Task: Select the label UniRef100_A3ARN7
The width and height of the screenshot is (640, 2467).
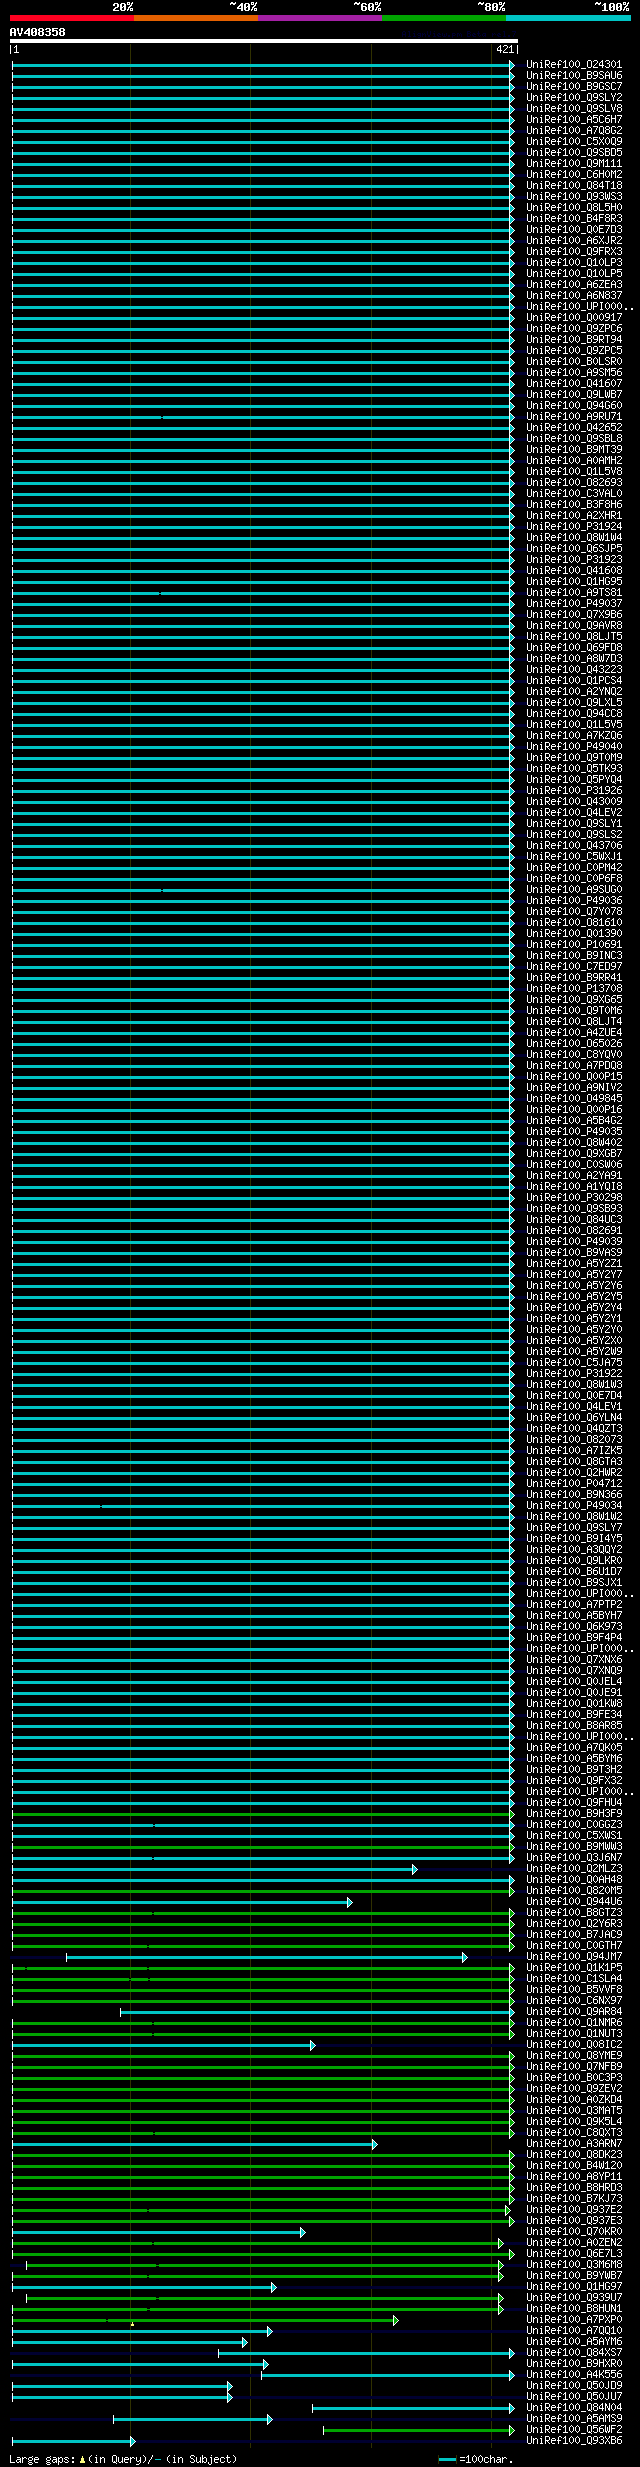Action: point(574,2143)
